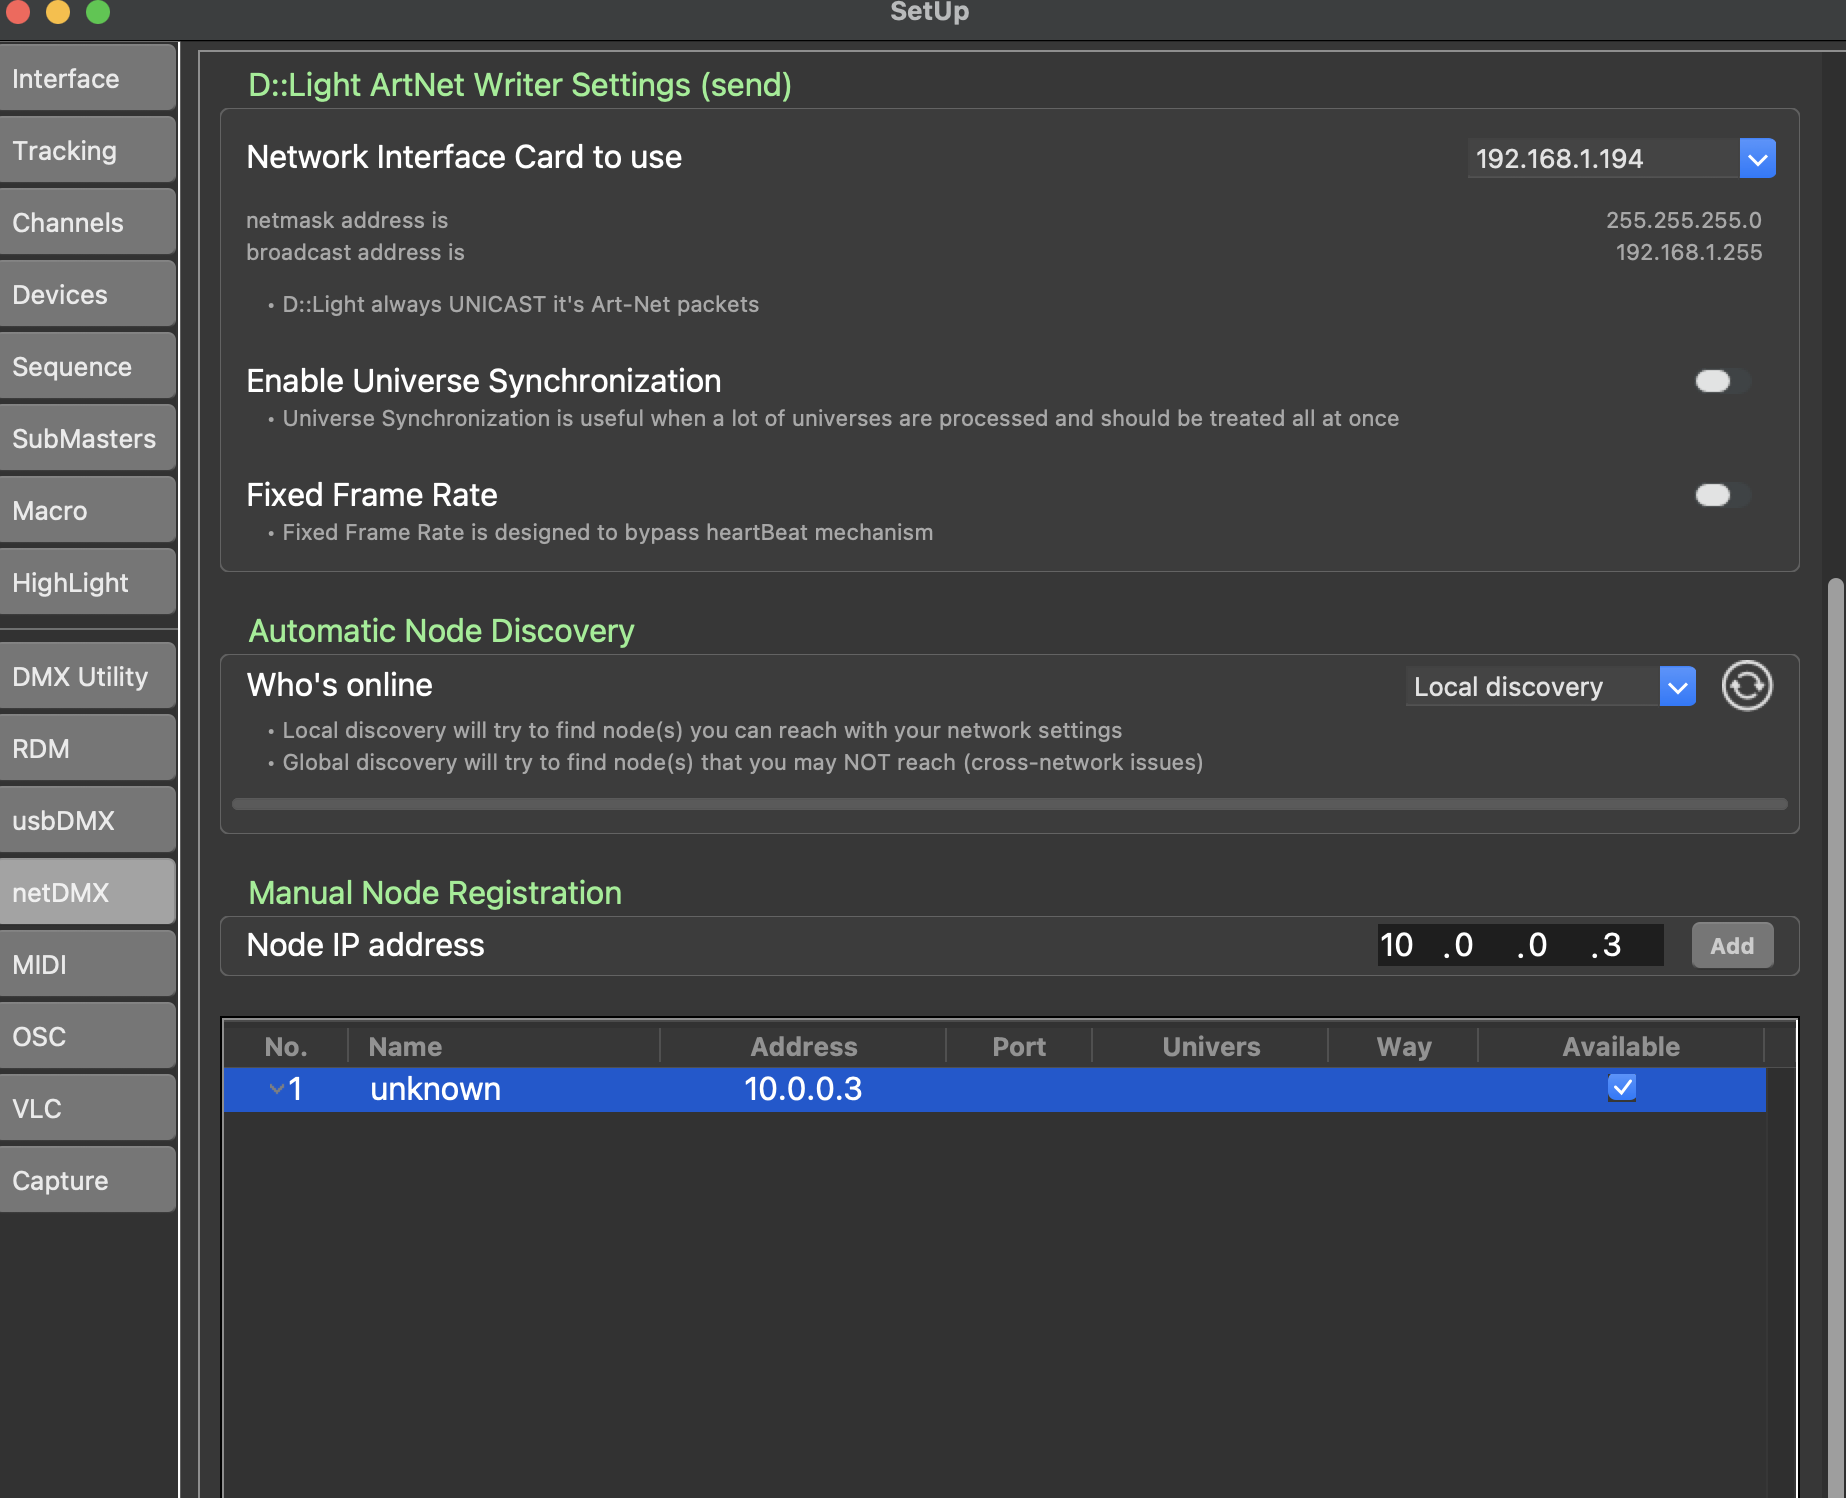The width and height of the screenshot is (1846, 1498).
Task: Open the OSC settings tab
Action: point(88,1037)
